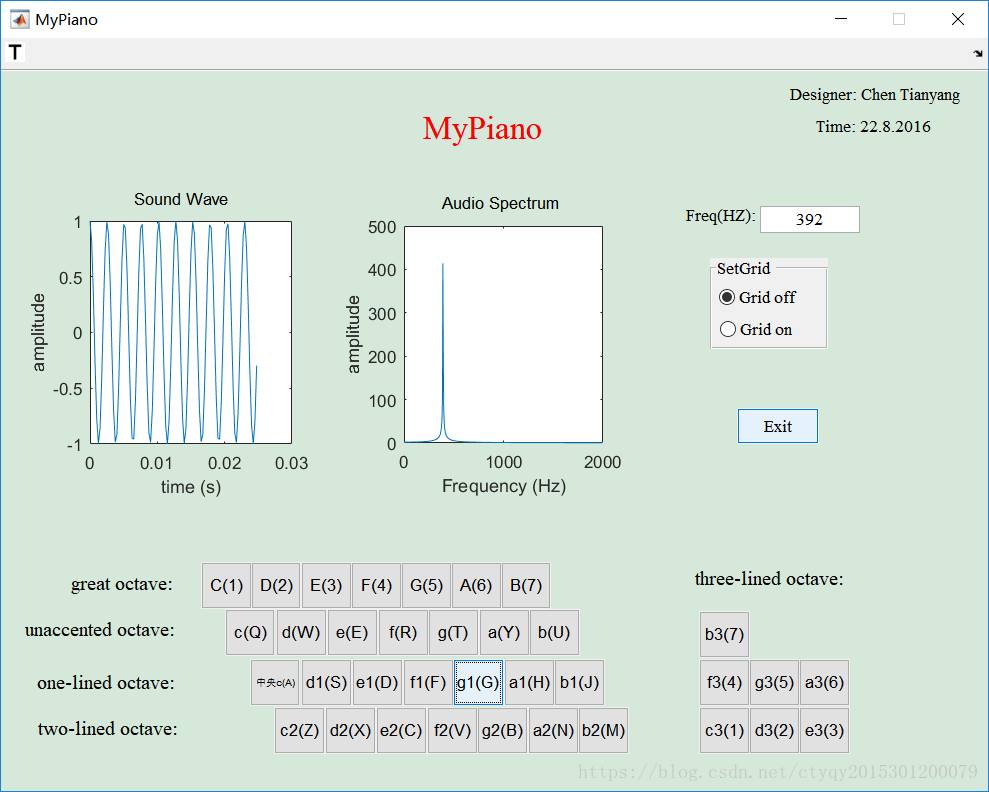Play three-lined note a3(6)

pyautogui.click(x=824, y=682)
